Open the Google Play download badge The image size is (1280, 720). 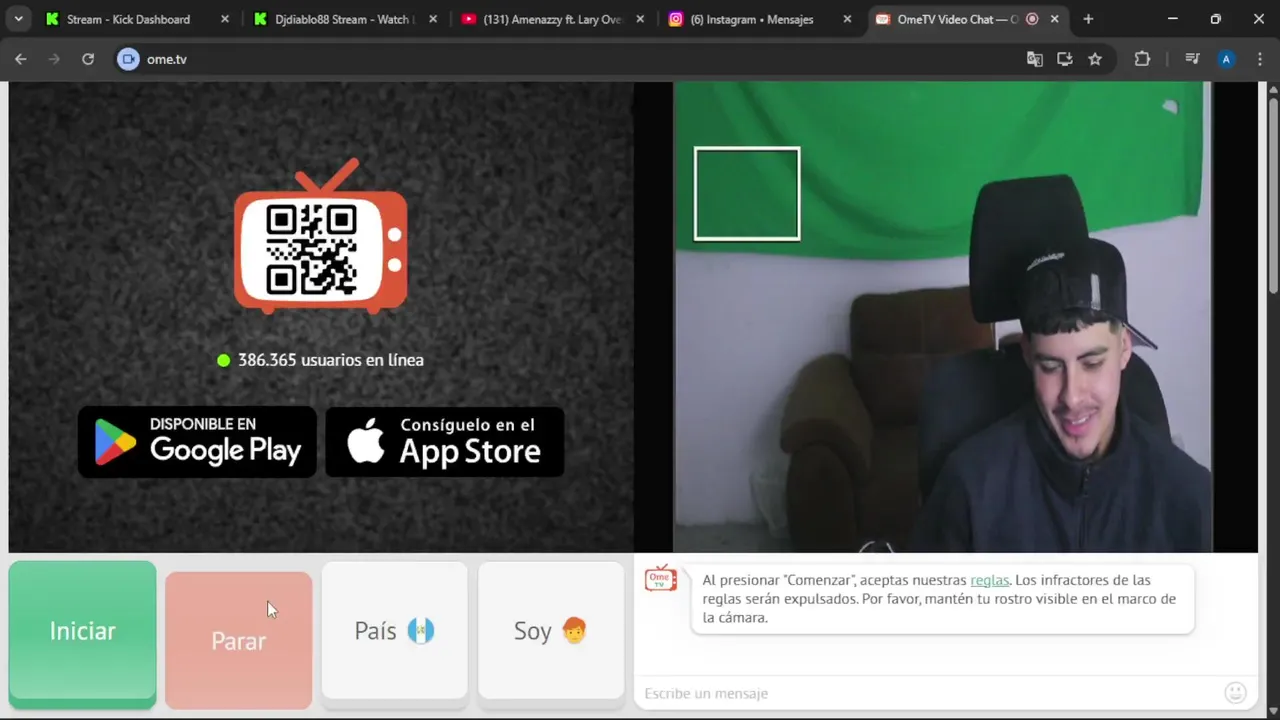pos(197,441)
